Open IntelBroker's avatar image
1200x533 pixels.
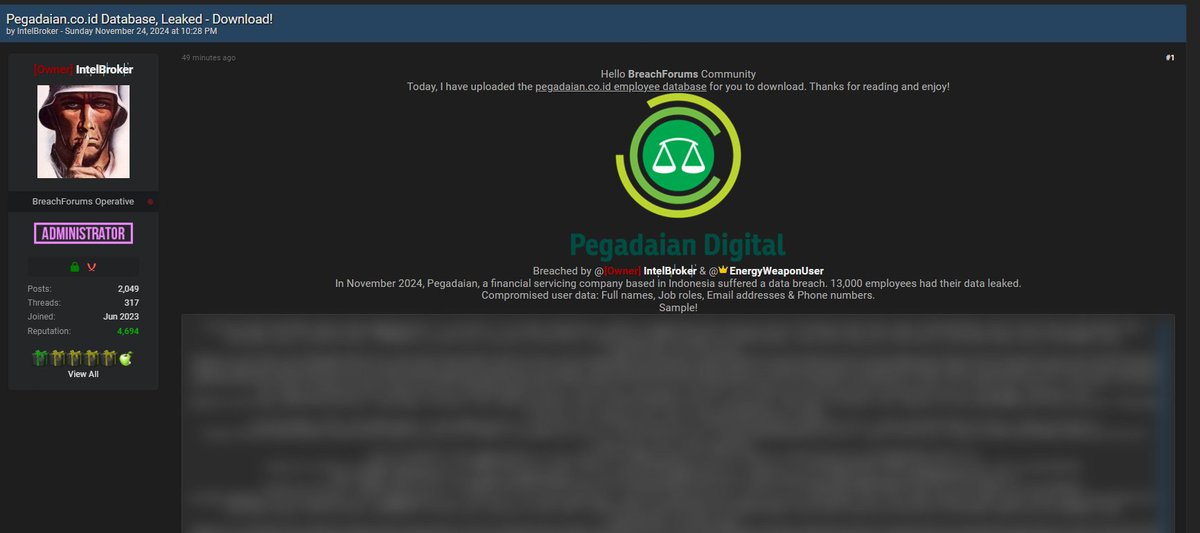84,132
